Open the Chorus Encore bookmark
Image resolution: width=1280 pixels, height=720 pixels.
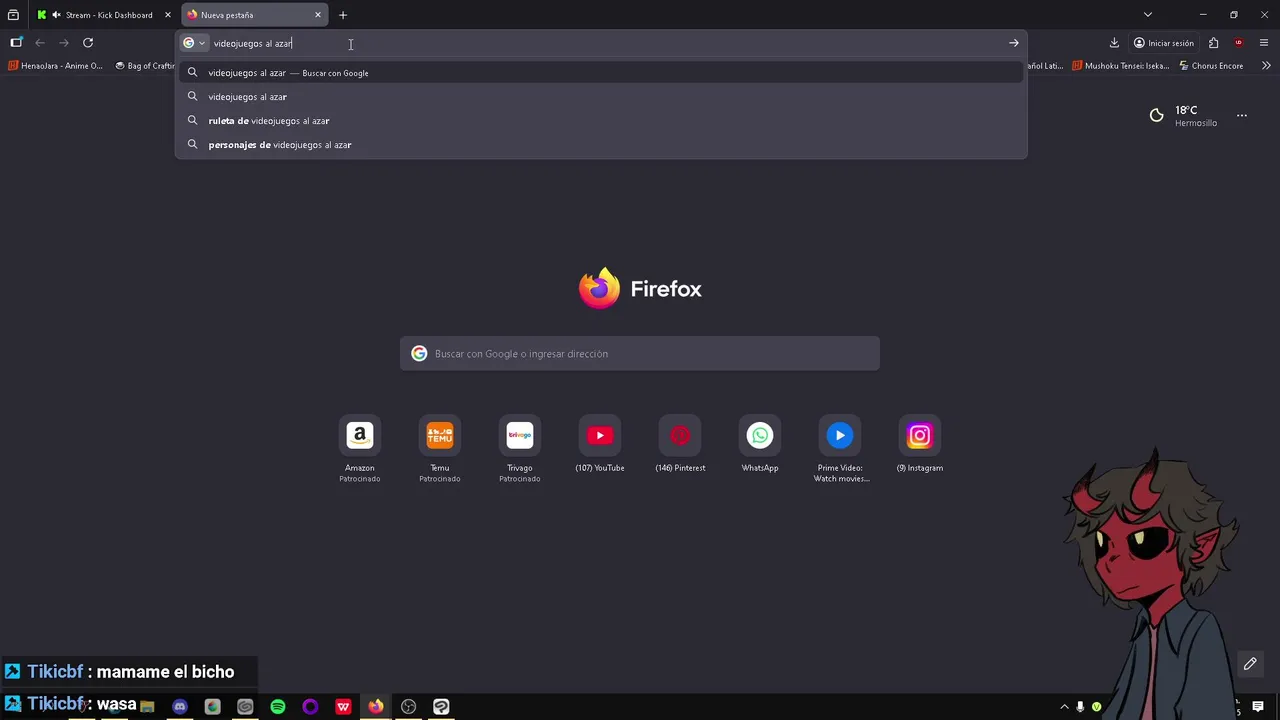pyautogui.click(x=1212, y=66)
